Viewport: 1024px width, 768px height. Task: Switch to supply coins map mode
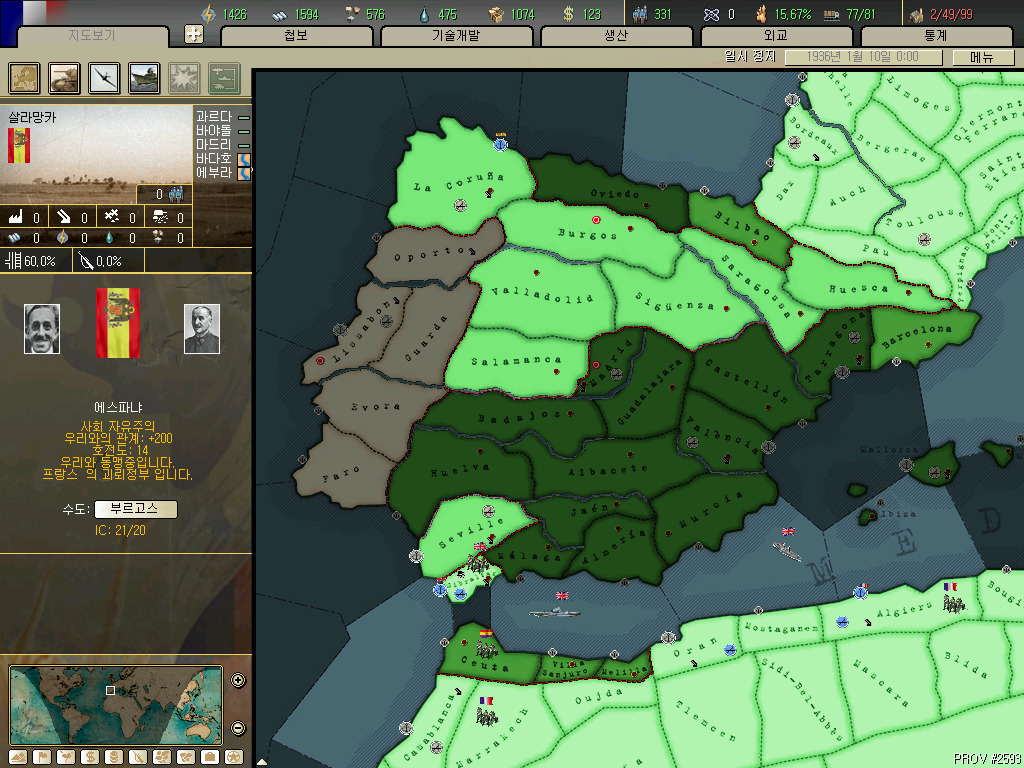(x=114, y=757)
